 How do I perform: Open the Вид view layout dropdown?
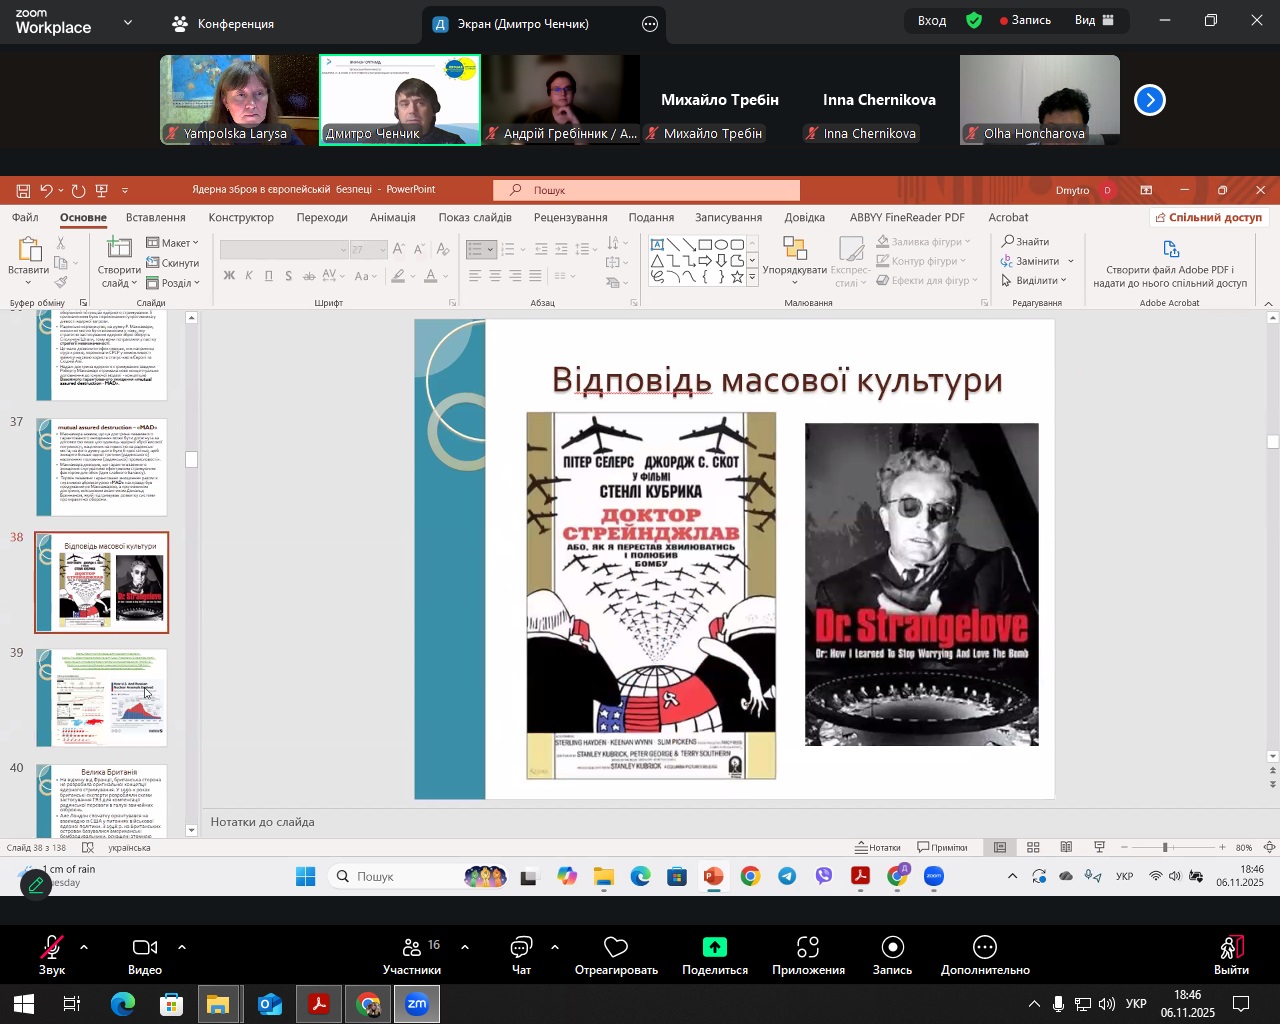(1094, 21)
